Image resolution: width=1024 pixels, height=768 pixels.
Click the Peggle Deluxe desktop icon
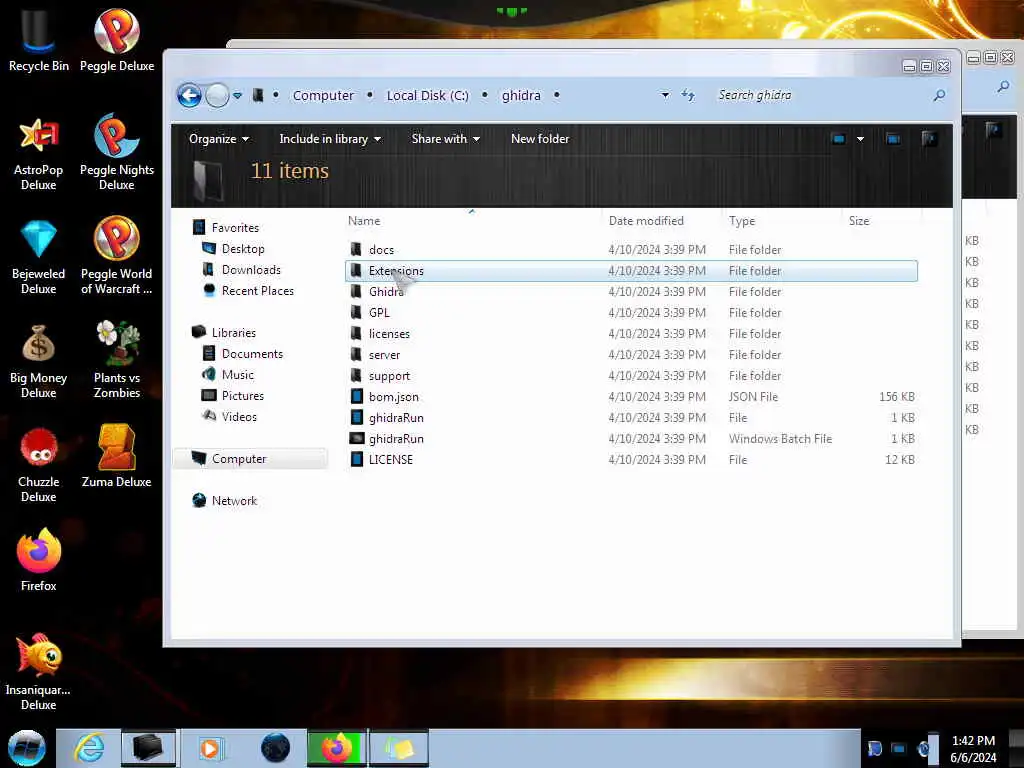117,40
